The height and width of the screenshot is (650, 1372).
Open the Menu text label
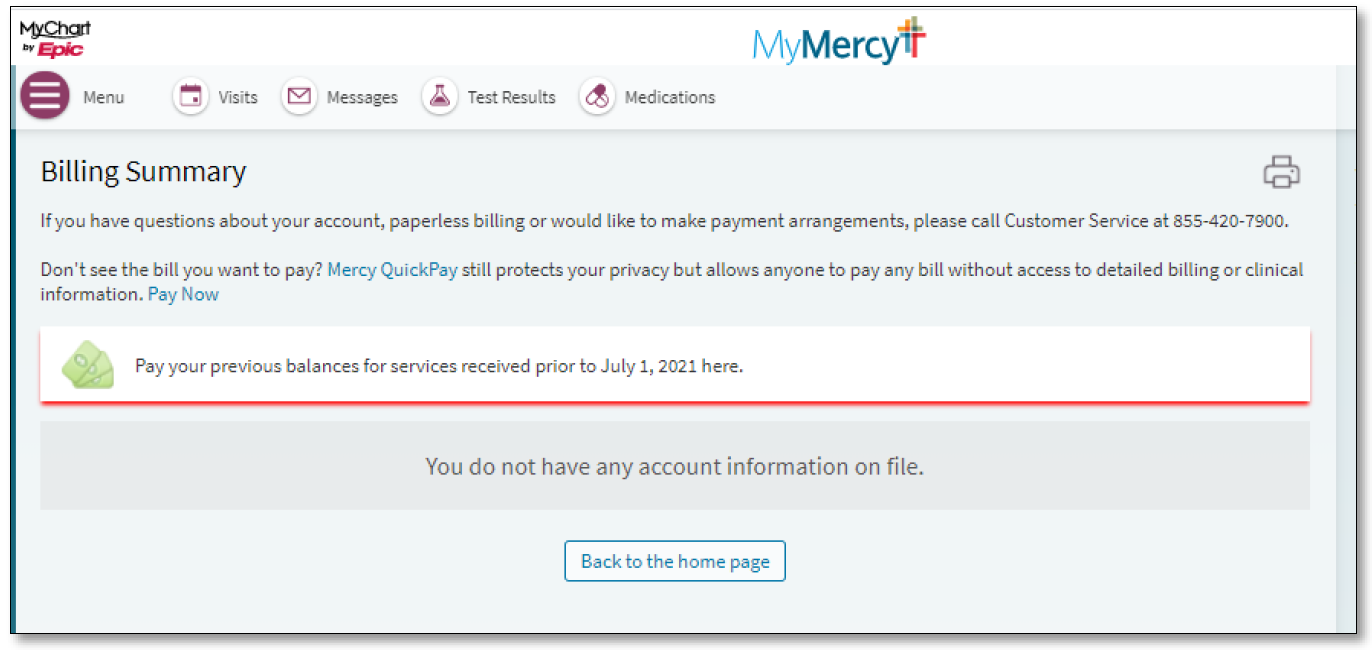(104, 97)
